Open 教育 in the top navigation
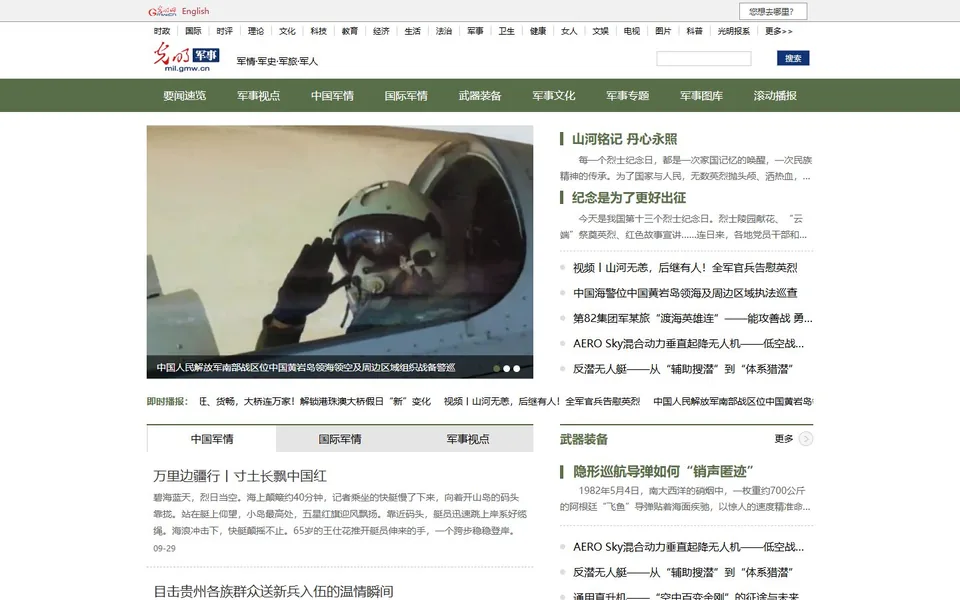Image resolution: width=960 pixels, height=600 pixels. (x=350, y=31)
